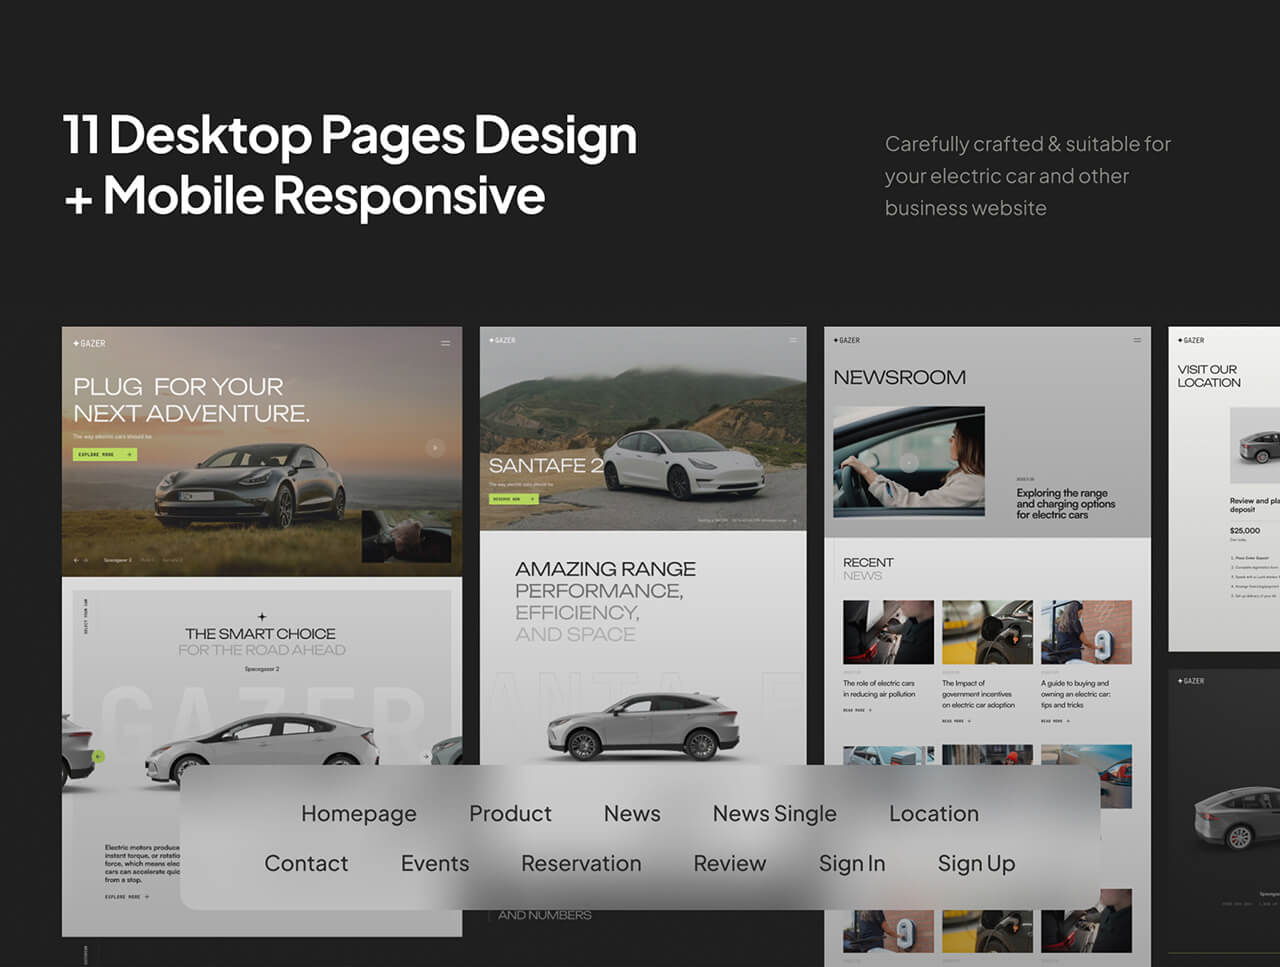Click wall charger news thumbnail image
Screen dimensions: 1280x967
point(1086,632)
